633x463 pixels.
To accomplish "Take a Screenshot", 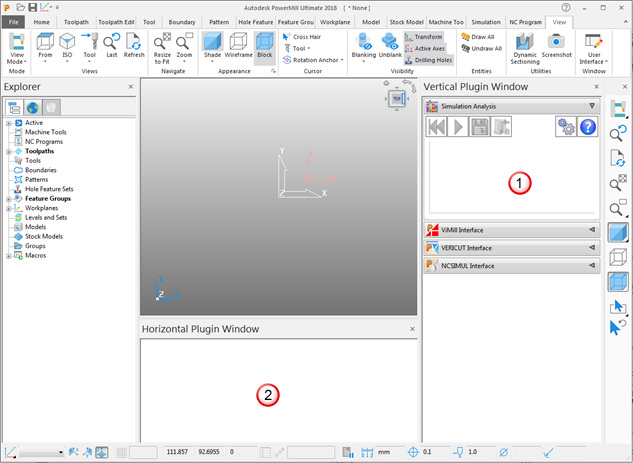I will pyautogui.click(x=556, y=46).
